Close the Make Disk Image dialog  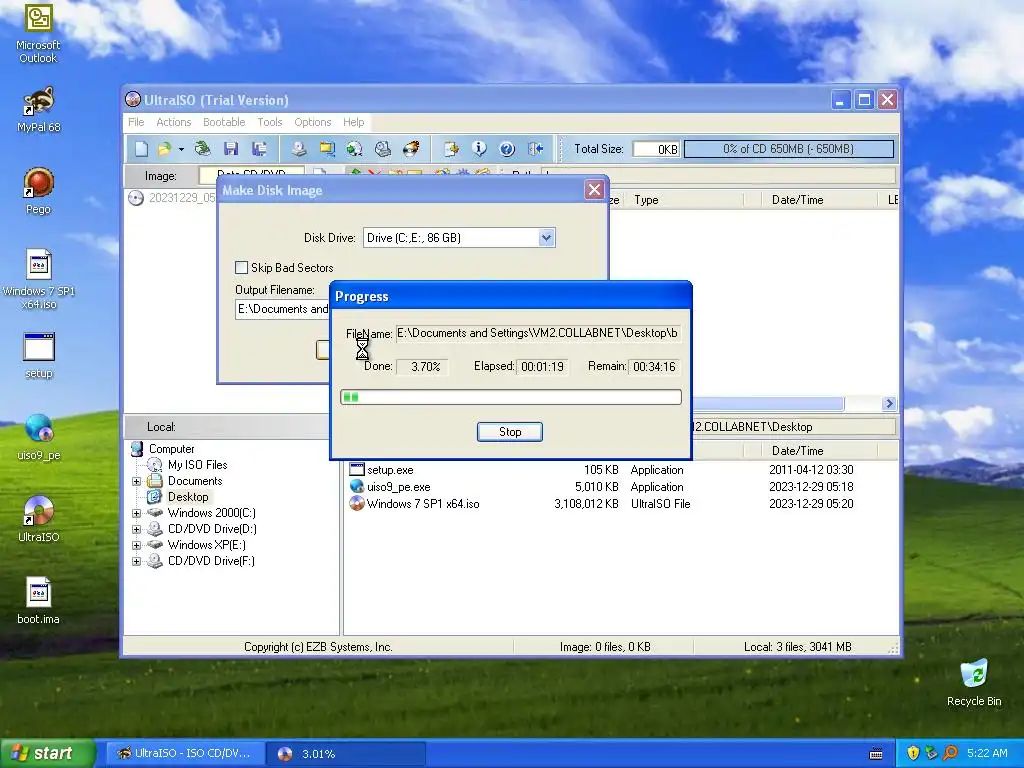[594, 190]
